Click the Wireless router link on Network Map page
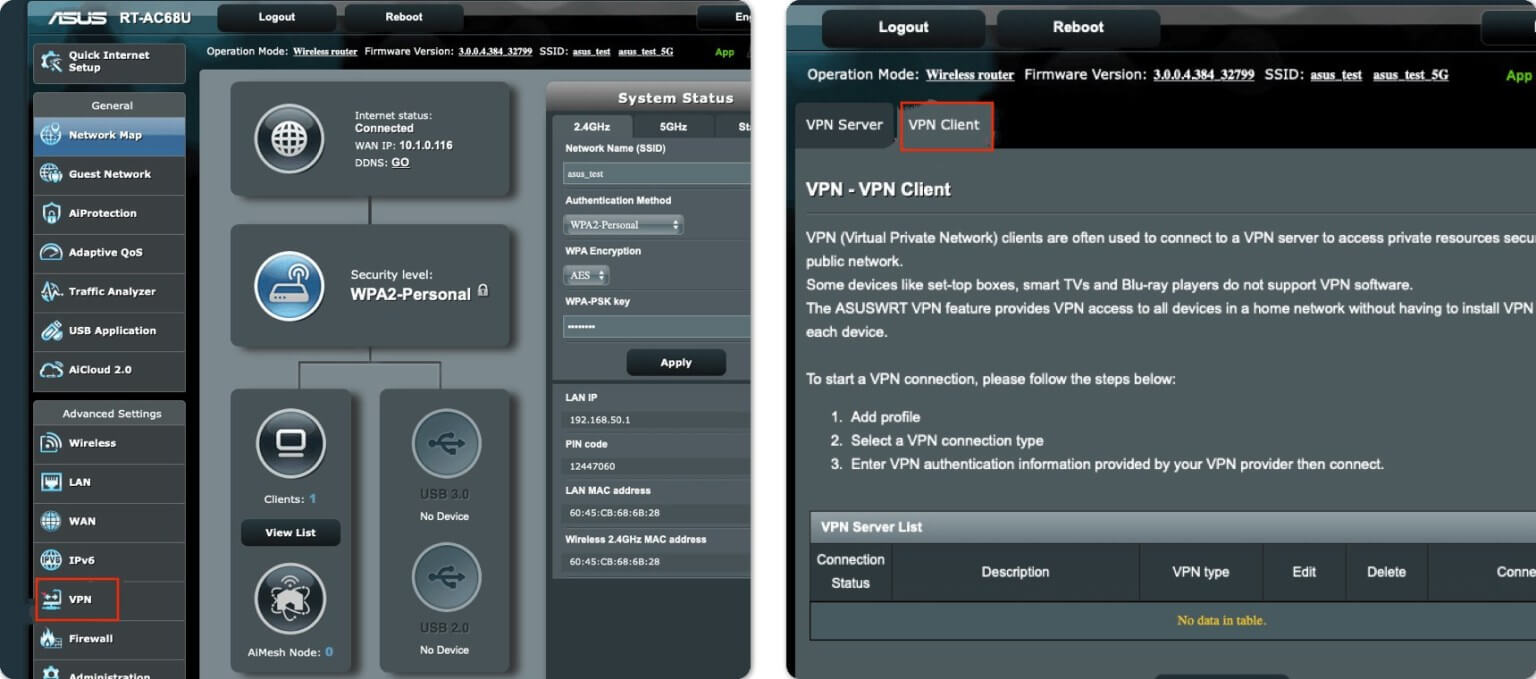This screenshot has width=1536, height=679. point(325,51)
